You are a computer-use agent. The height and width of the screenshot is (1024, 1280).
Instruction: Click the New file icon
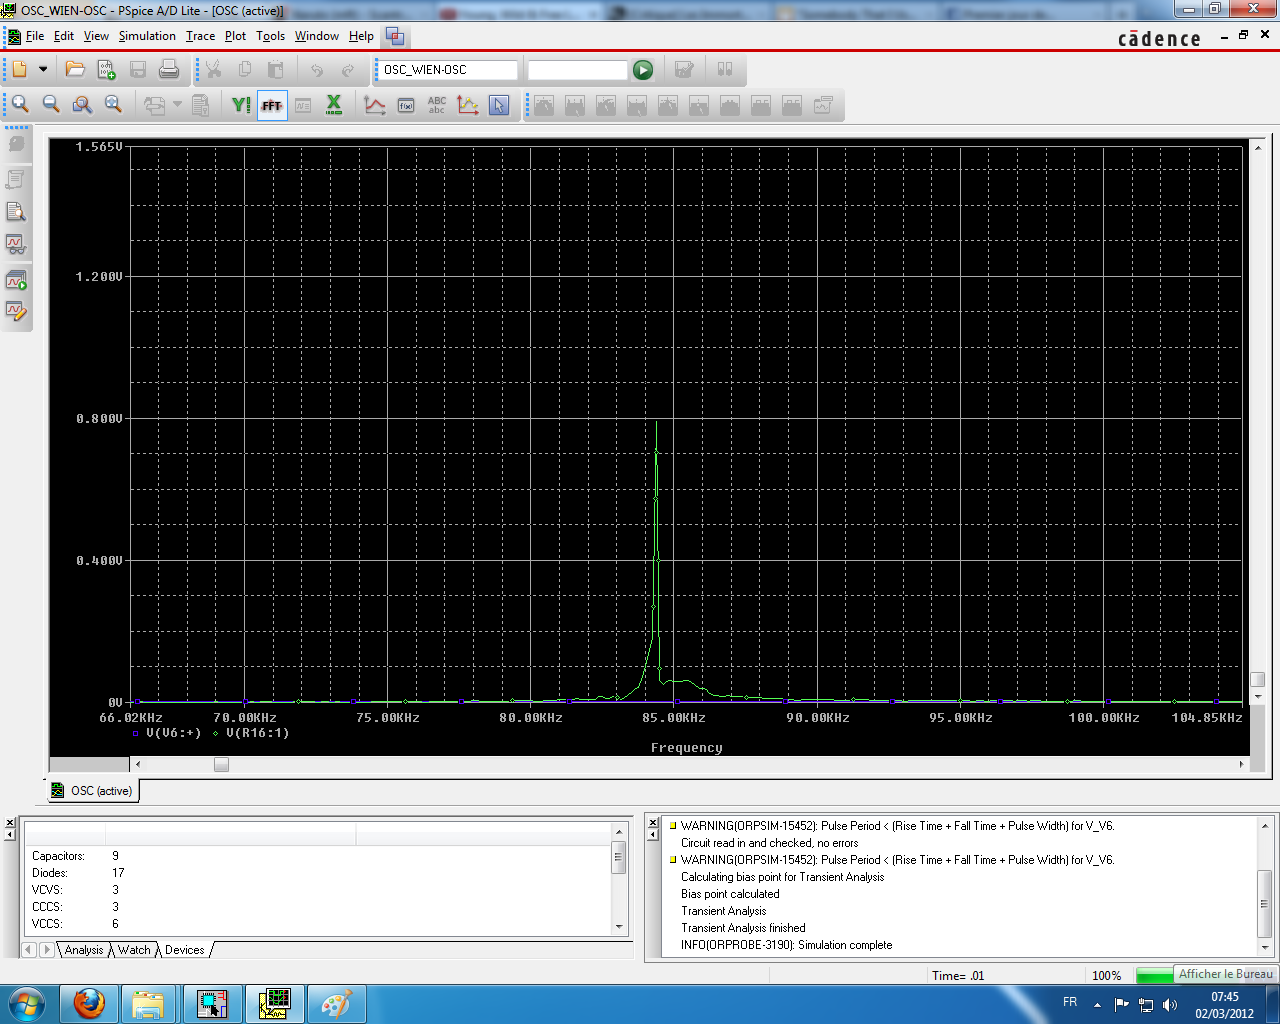pyautogui.click(x=20, y=69)
